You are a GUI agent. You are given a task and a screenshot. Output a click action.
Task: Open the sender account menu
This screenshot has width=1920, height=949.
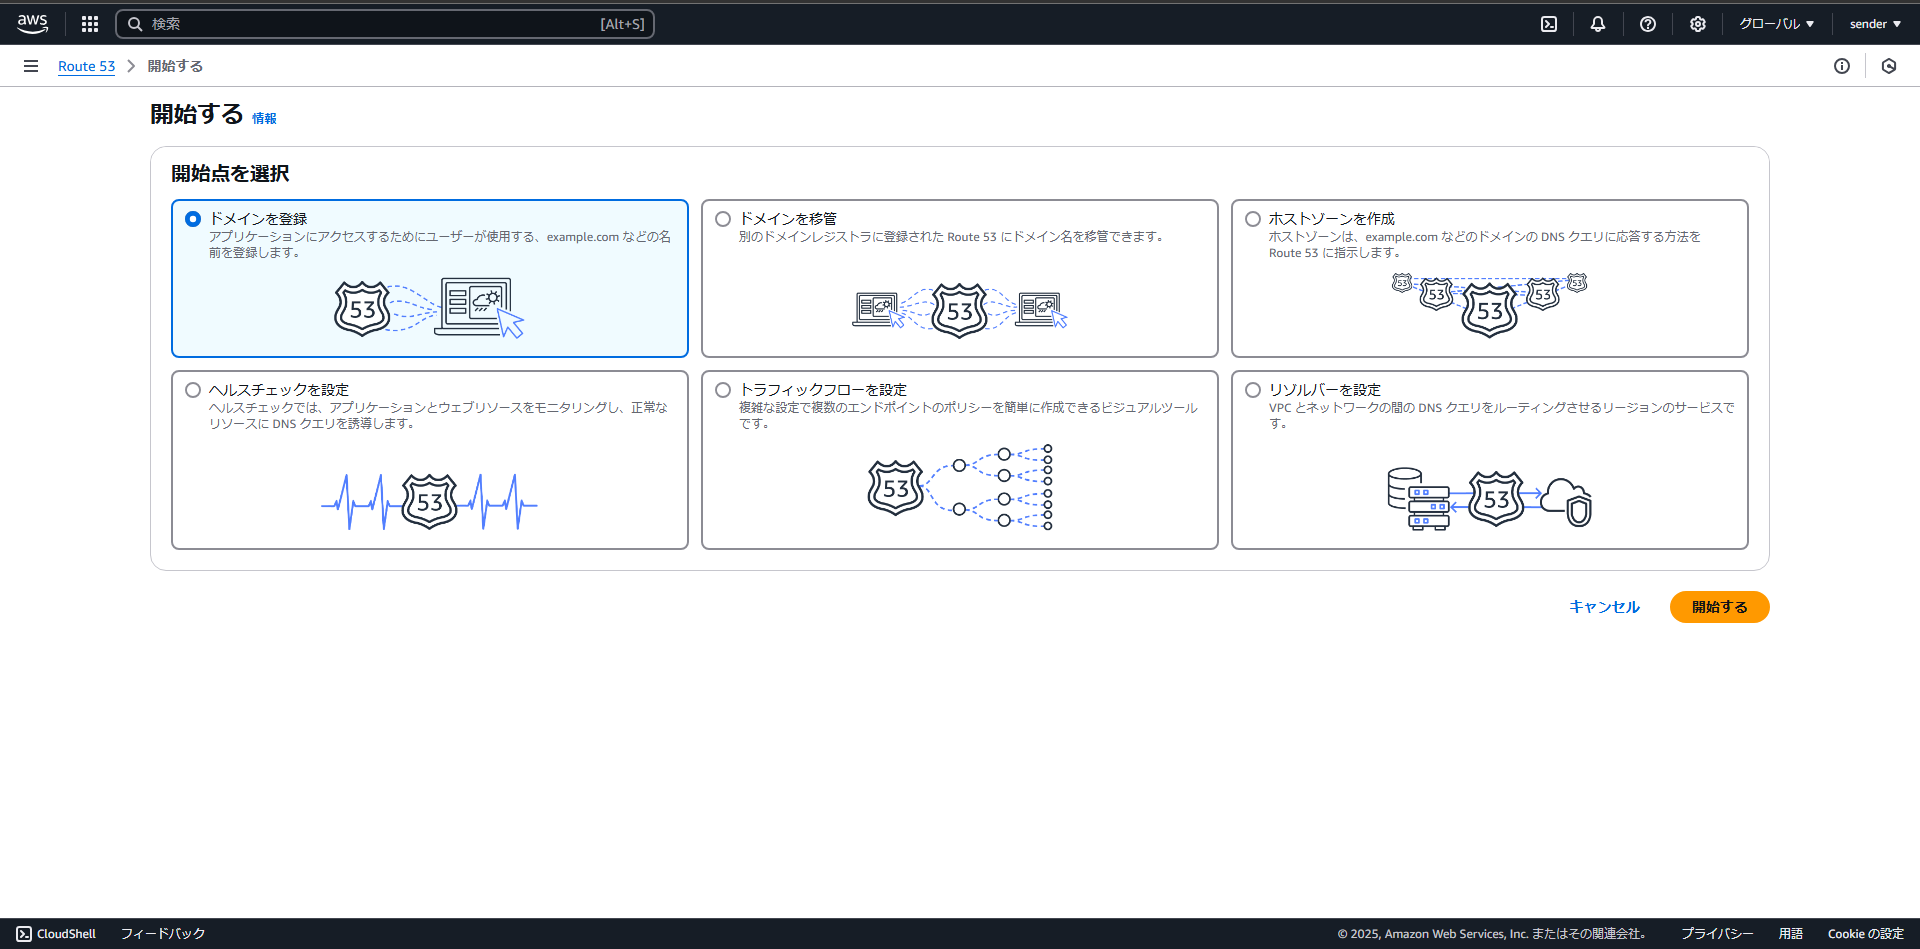pyautogui.click(x=1873, y=23)
